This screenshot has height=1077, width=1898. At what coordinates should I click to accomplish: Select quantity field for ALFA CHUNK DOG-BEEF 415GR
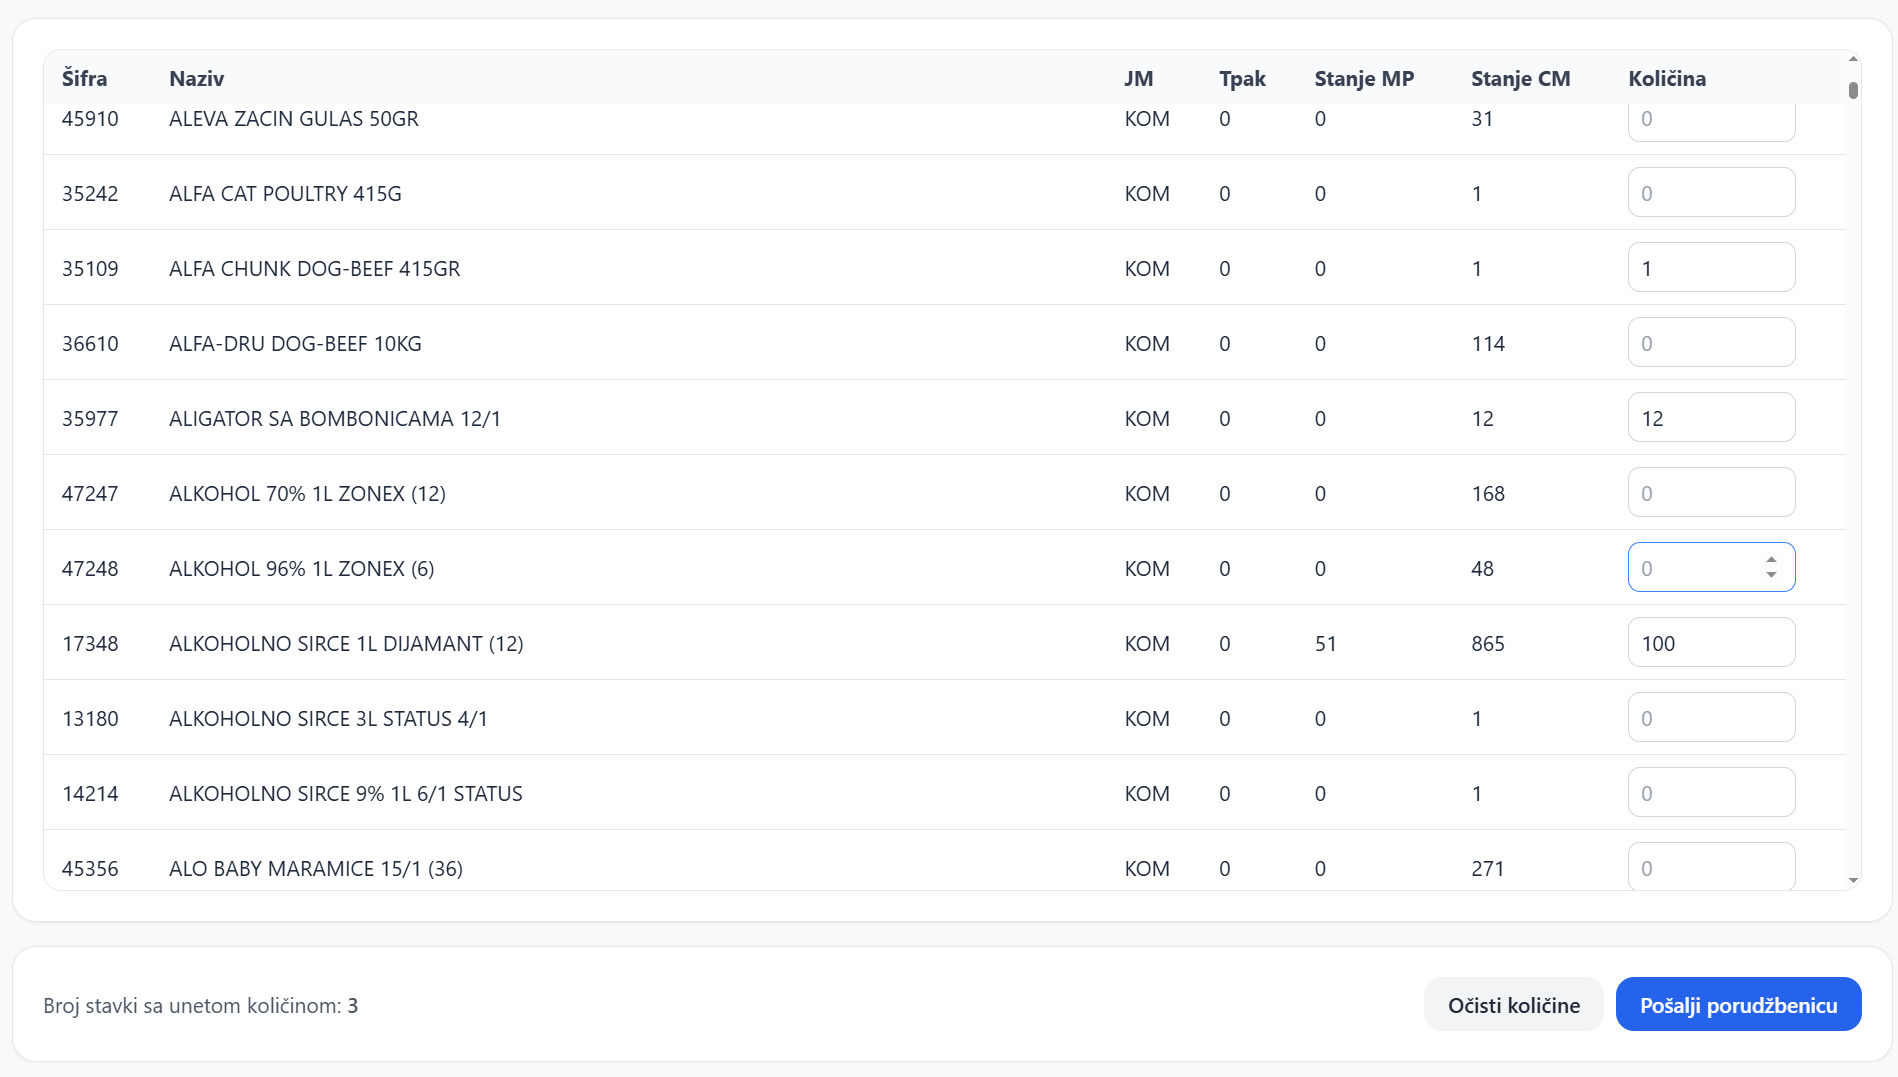(1711, 268)
